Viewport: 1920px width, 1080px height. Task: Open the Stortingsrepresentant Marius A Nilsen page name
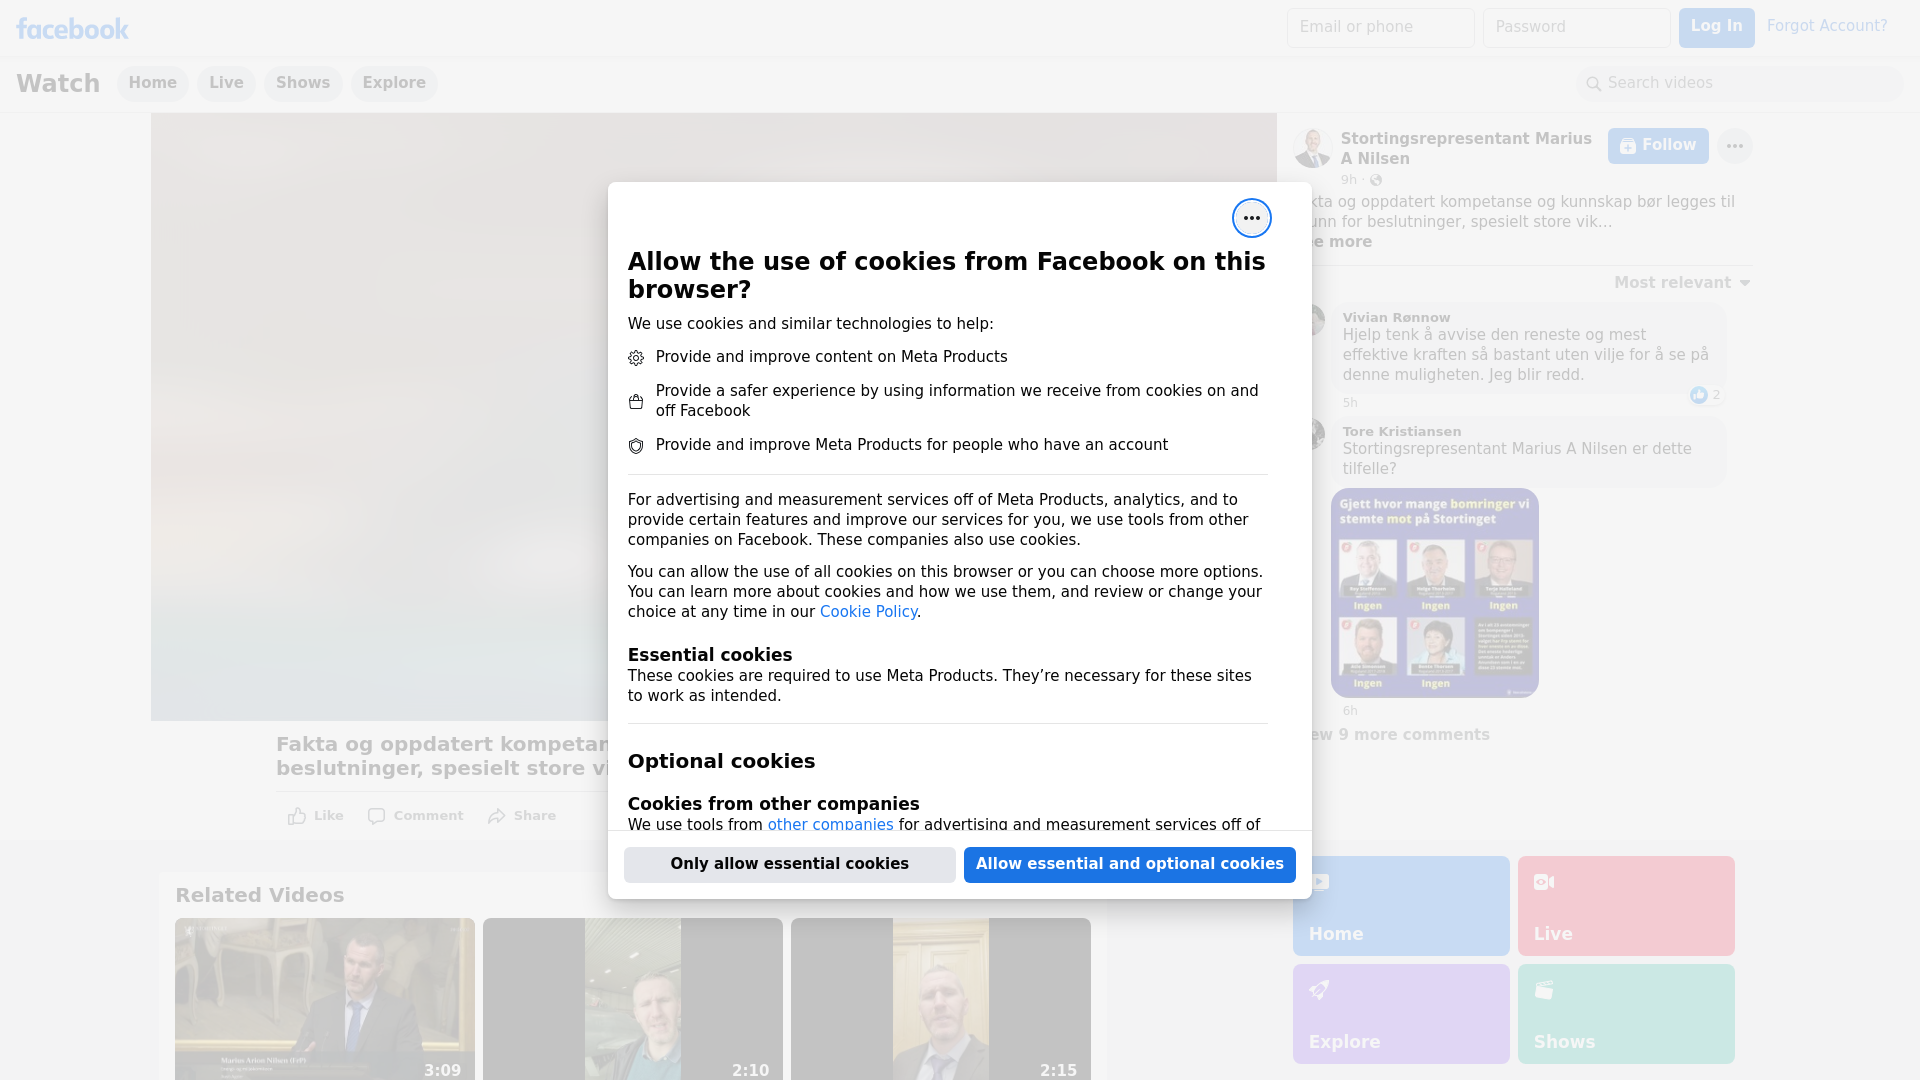(x=1466, y=149)
